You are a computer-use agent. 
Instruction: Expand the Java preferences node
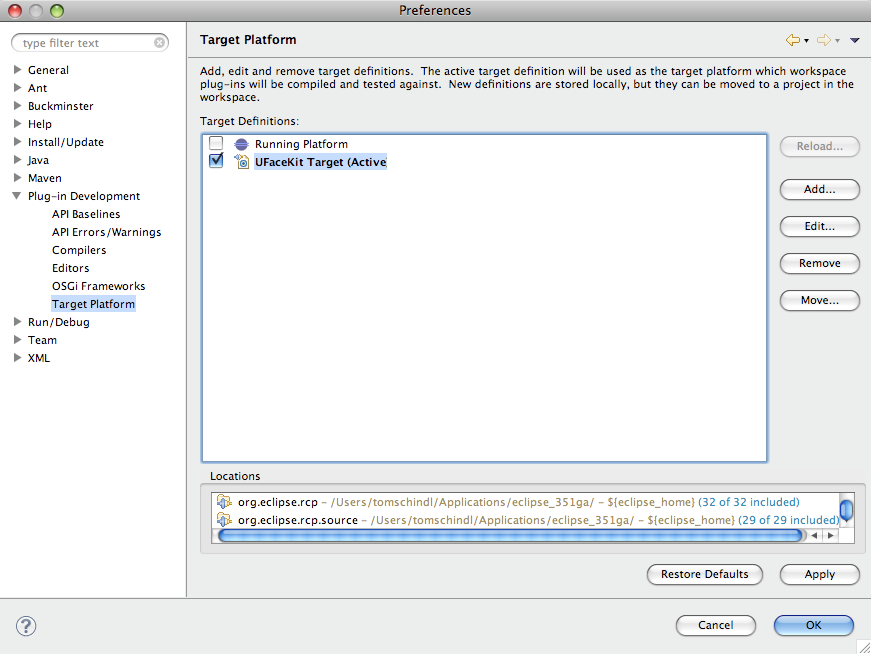pos(17,160)
